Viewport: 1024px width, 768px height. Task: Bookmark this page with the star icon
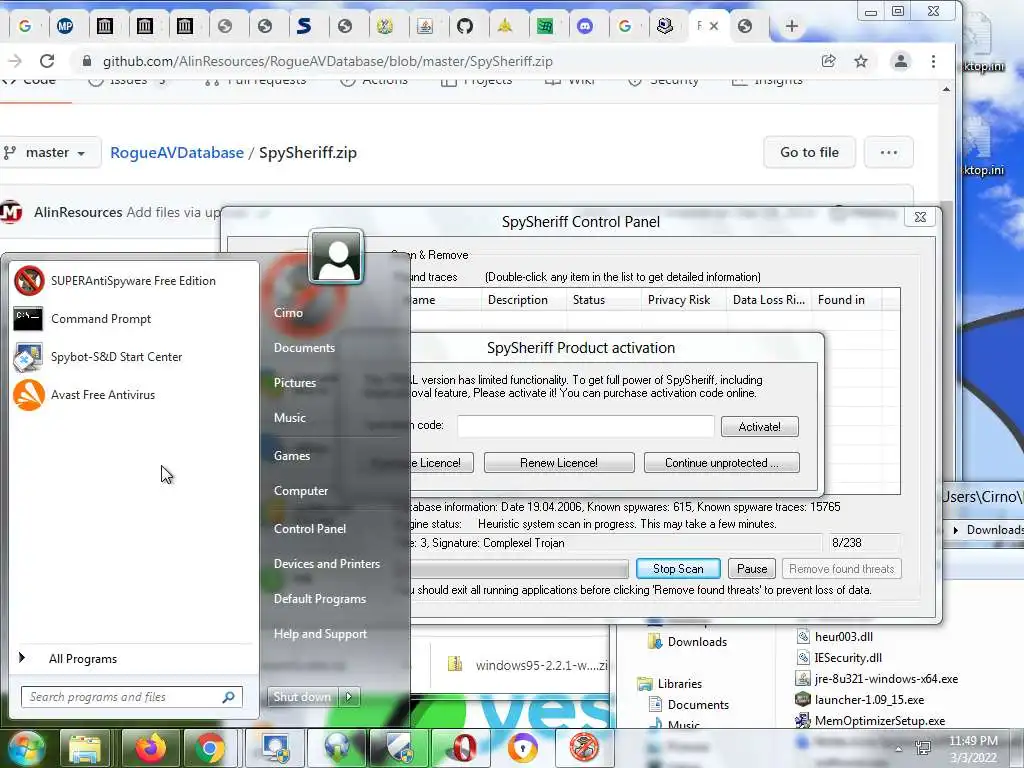861,61
